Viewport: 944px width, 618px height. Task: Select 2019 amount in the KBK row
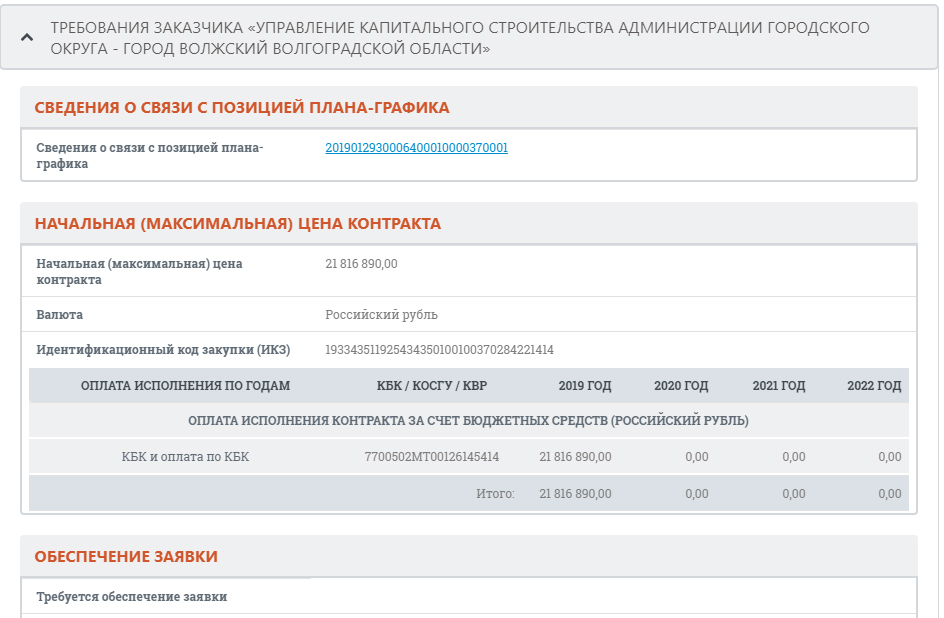click(575, 457)
